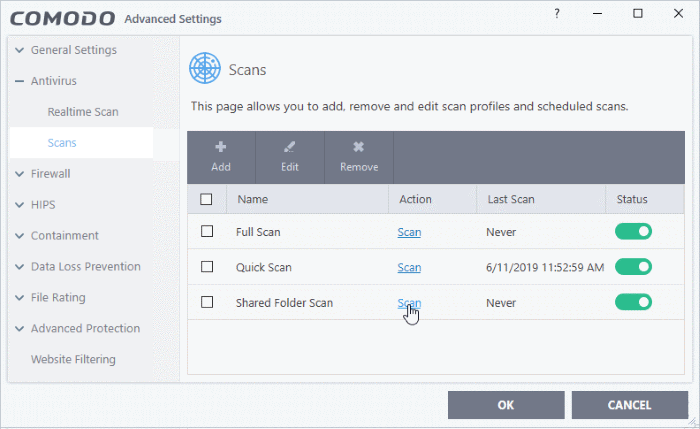This screenshot has height=429, width=700.
Task: Collapse the Antivirus section minus
Action: pyautogui.click(x=19, y=81)
